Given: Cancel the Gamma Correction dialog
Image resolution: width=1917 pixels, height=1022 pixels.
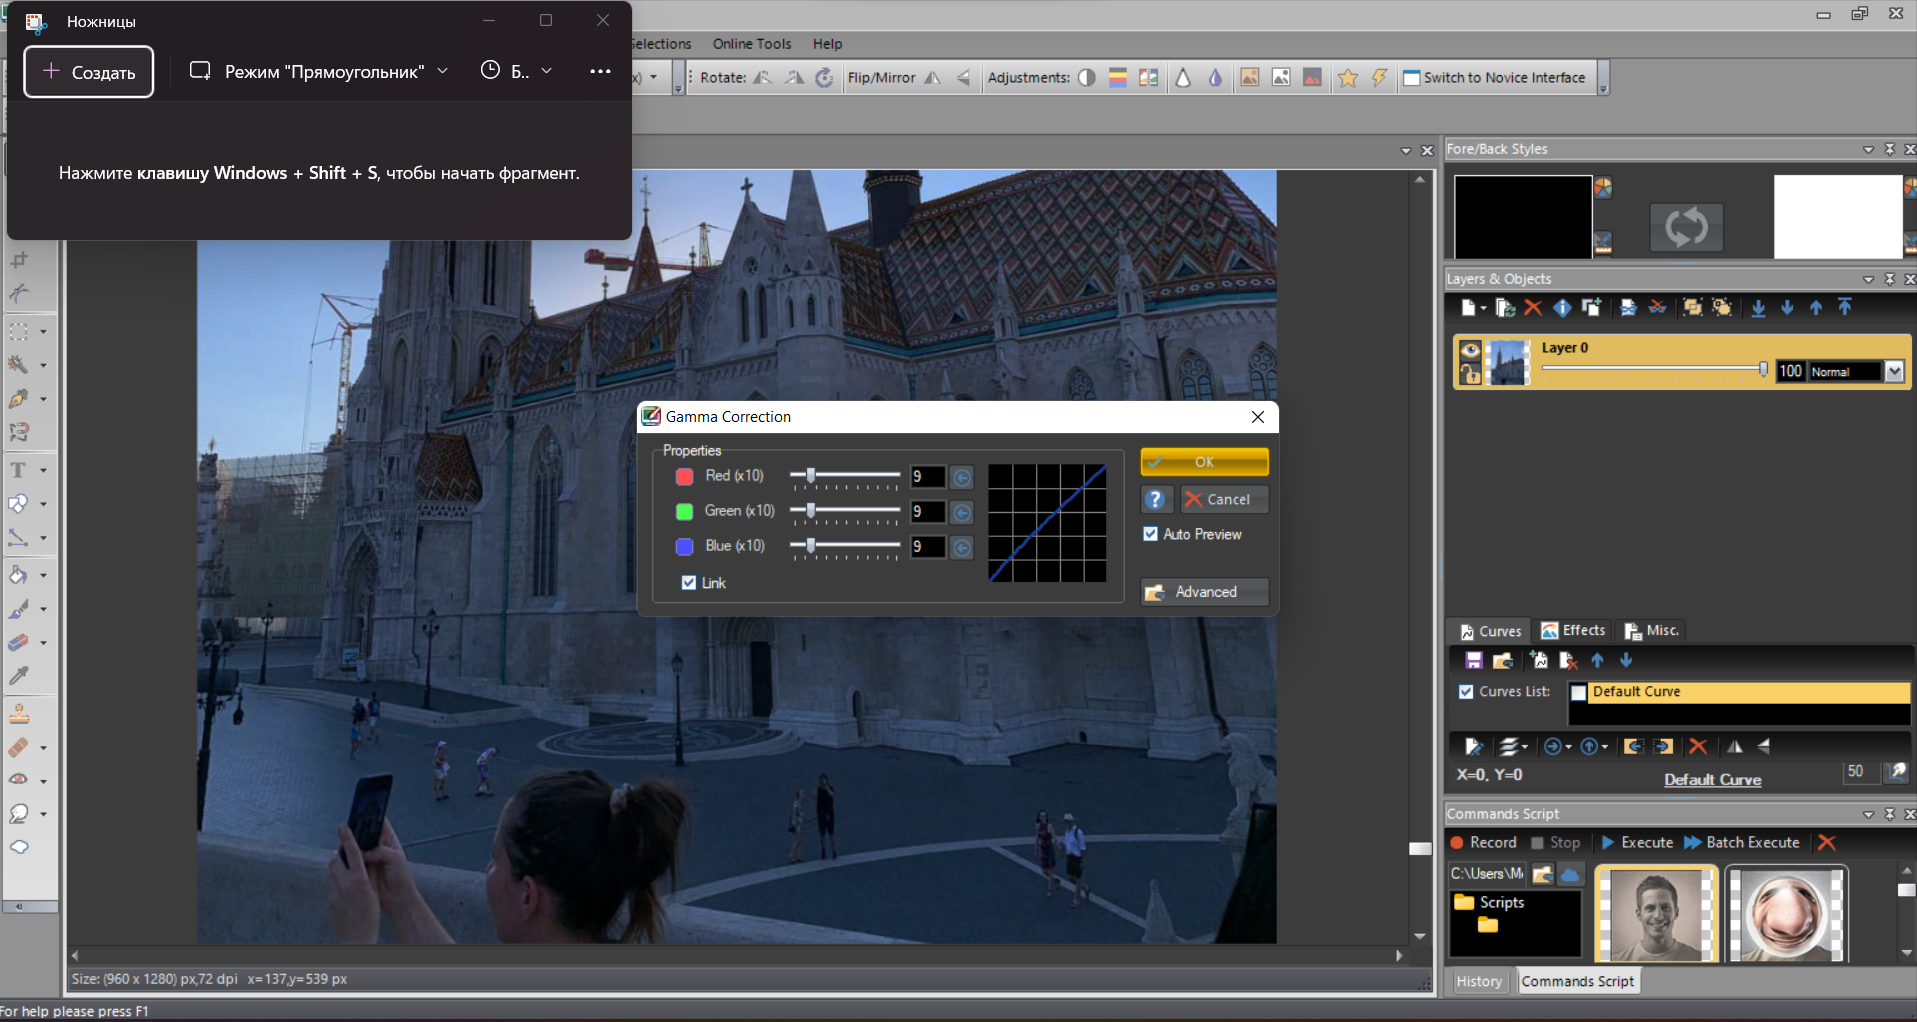Looking at the screenshot, I should [1224, 499].
